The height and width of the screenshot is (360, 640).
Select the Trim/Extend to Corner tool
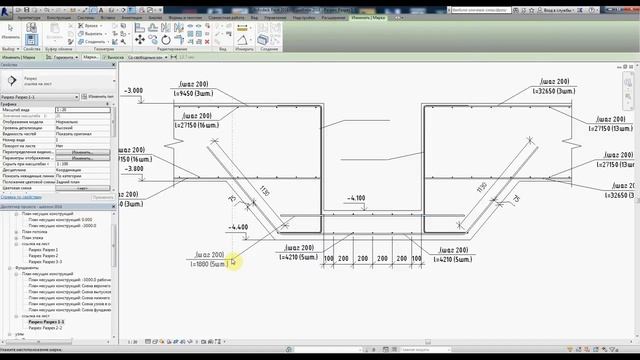pyautogui.click(x=179, y=40)
